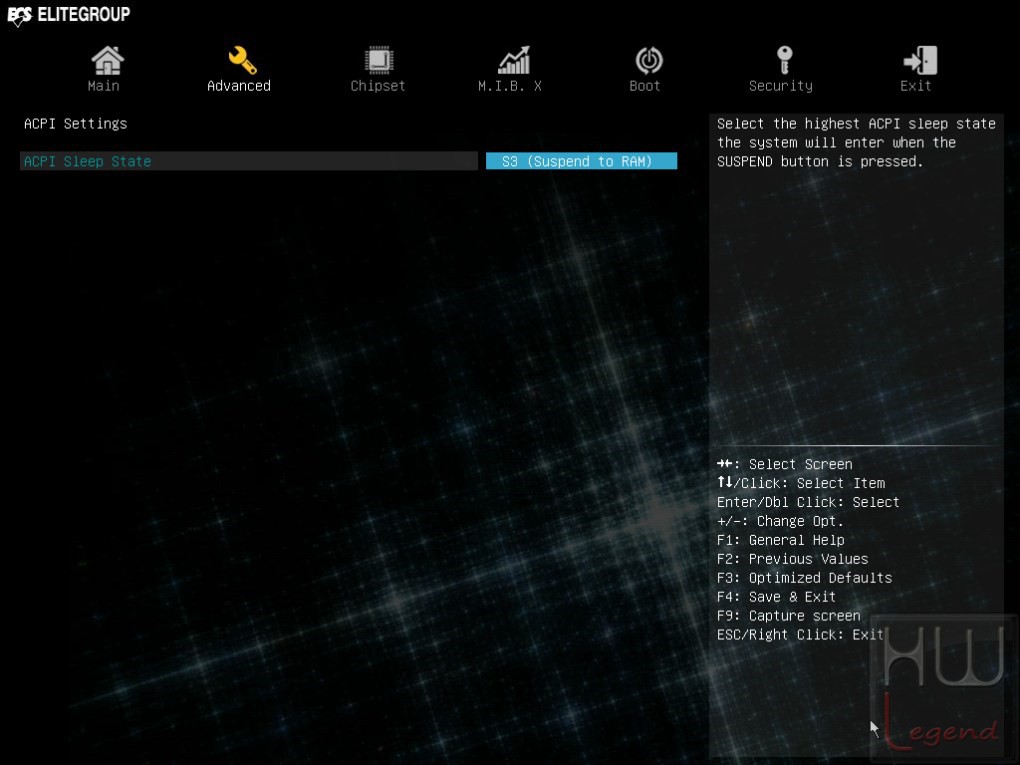
Task: Go to the Chipset tab label
Action: (x=377, y=86)
